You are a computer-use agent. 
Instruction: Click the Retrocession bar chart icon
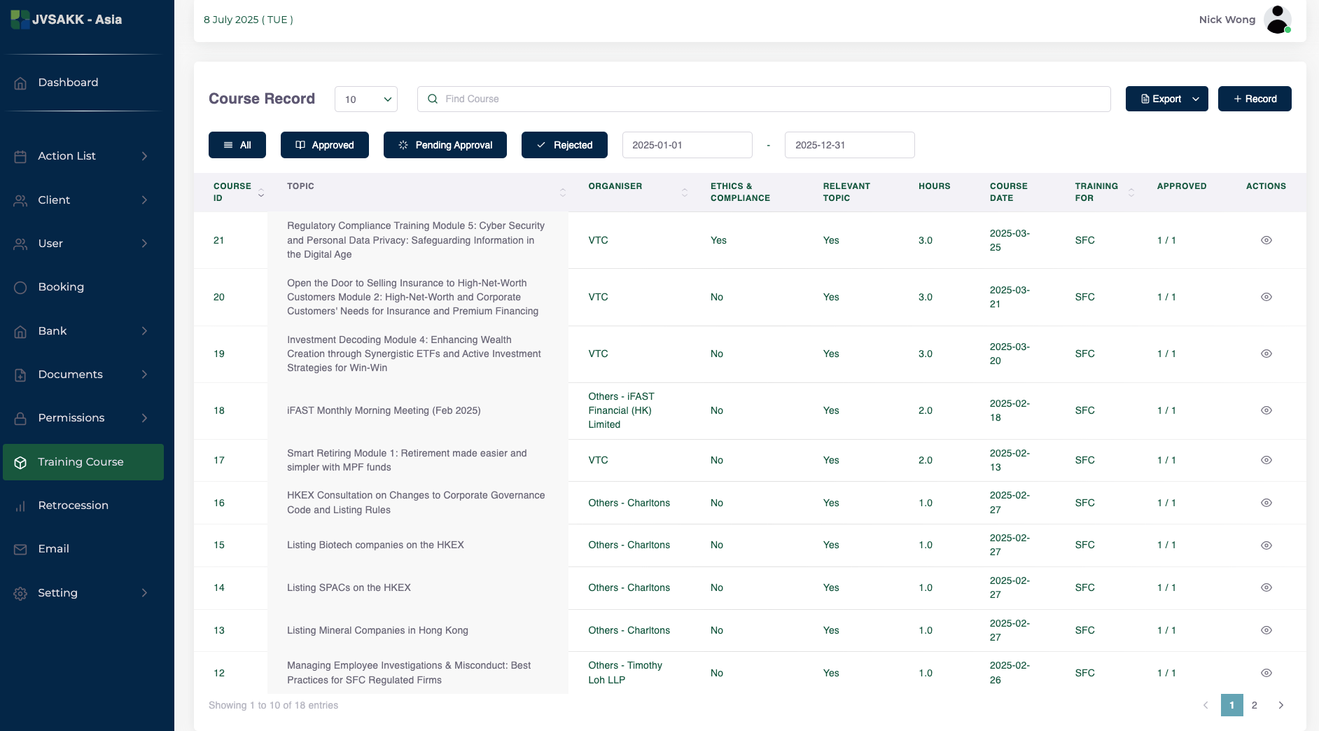(x=20, y=506)
